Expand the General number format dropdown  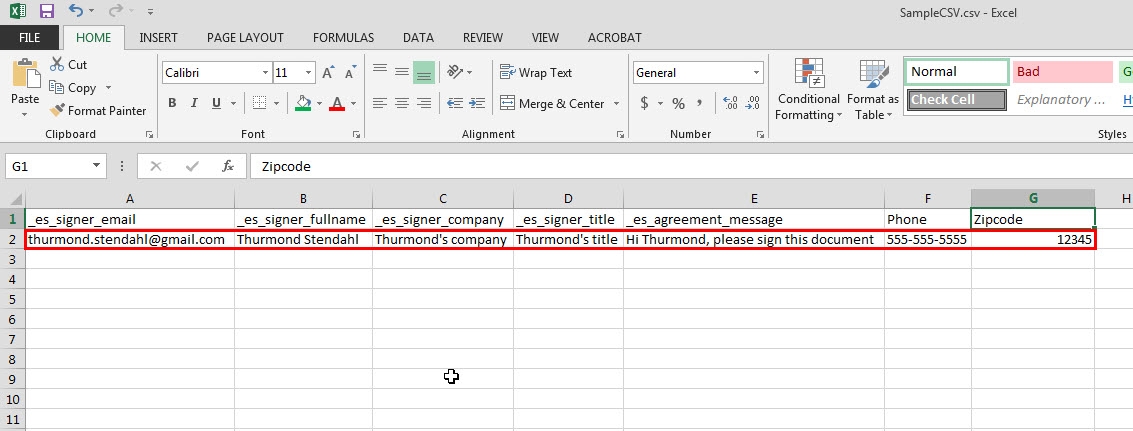[x=754, y=73]
